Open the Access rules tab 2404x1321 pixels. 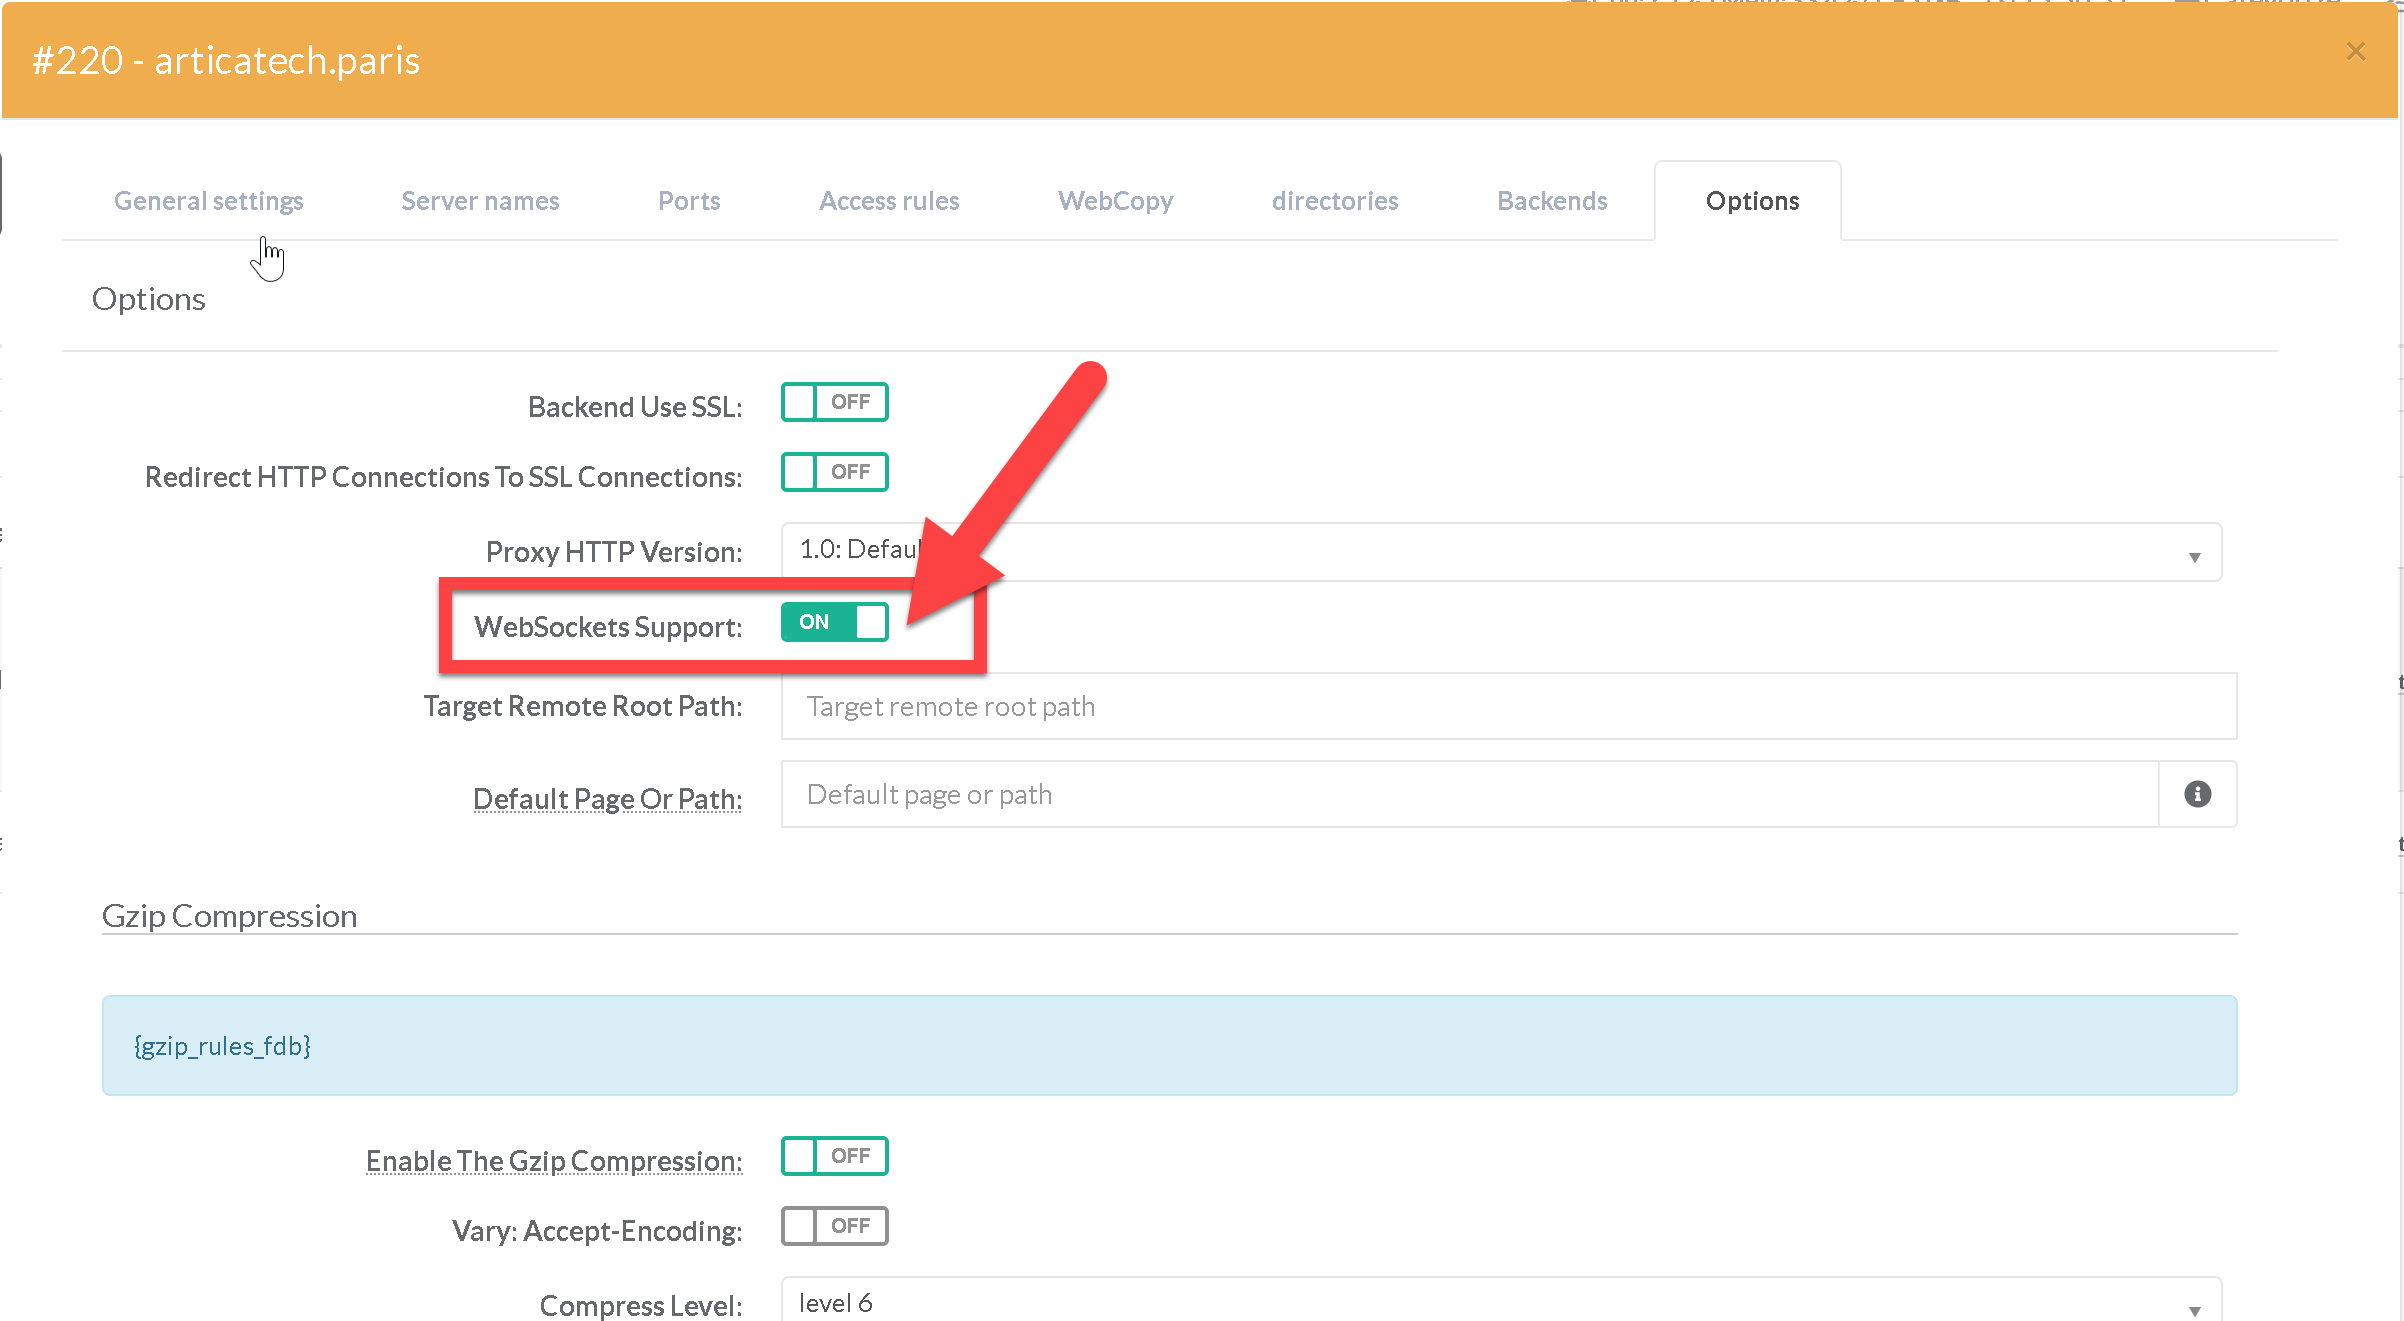click(x=889, y=201)
